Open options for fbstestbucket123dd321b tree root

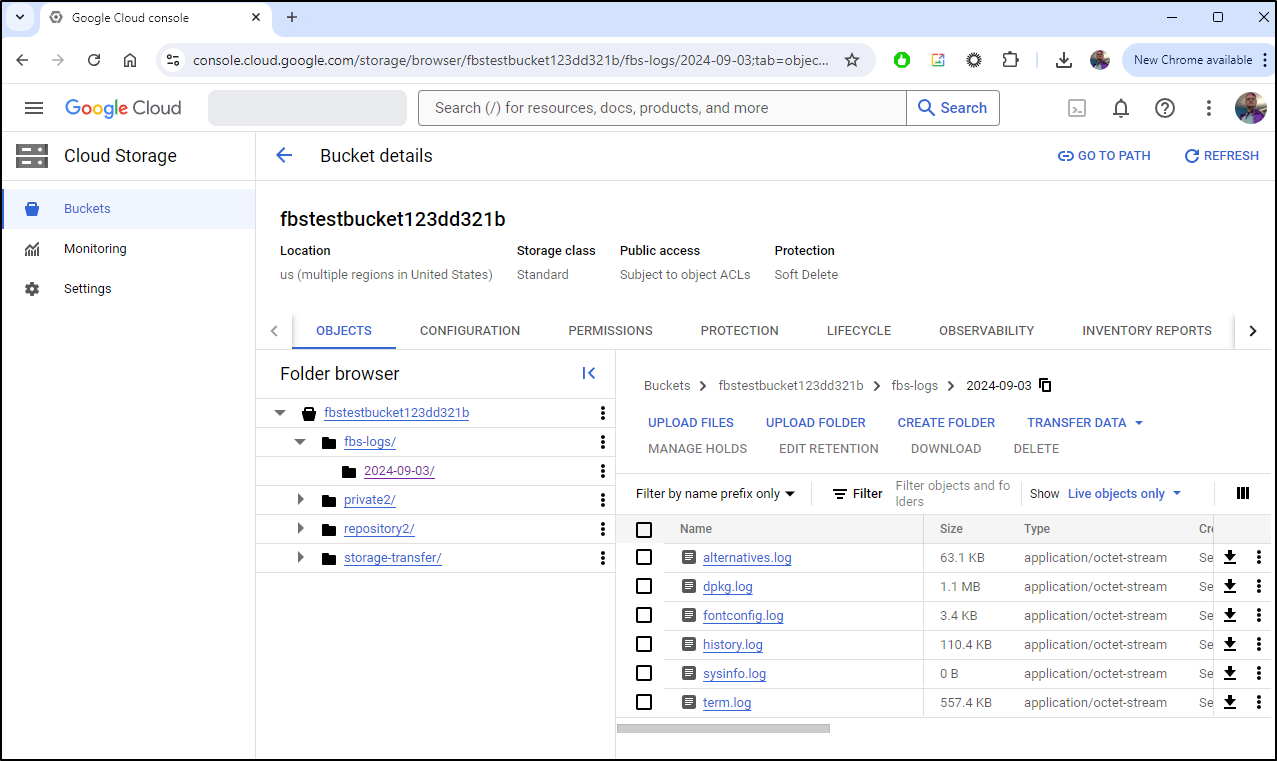[x=602, y=413]
